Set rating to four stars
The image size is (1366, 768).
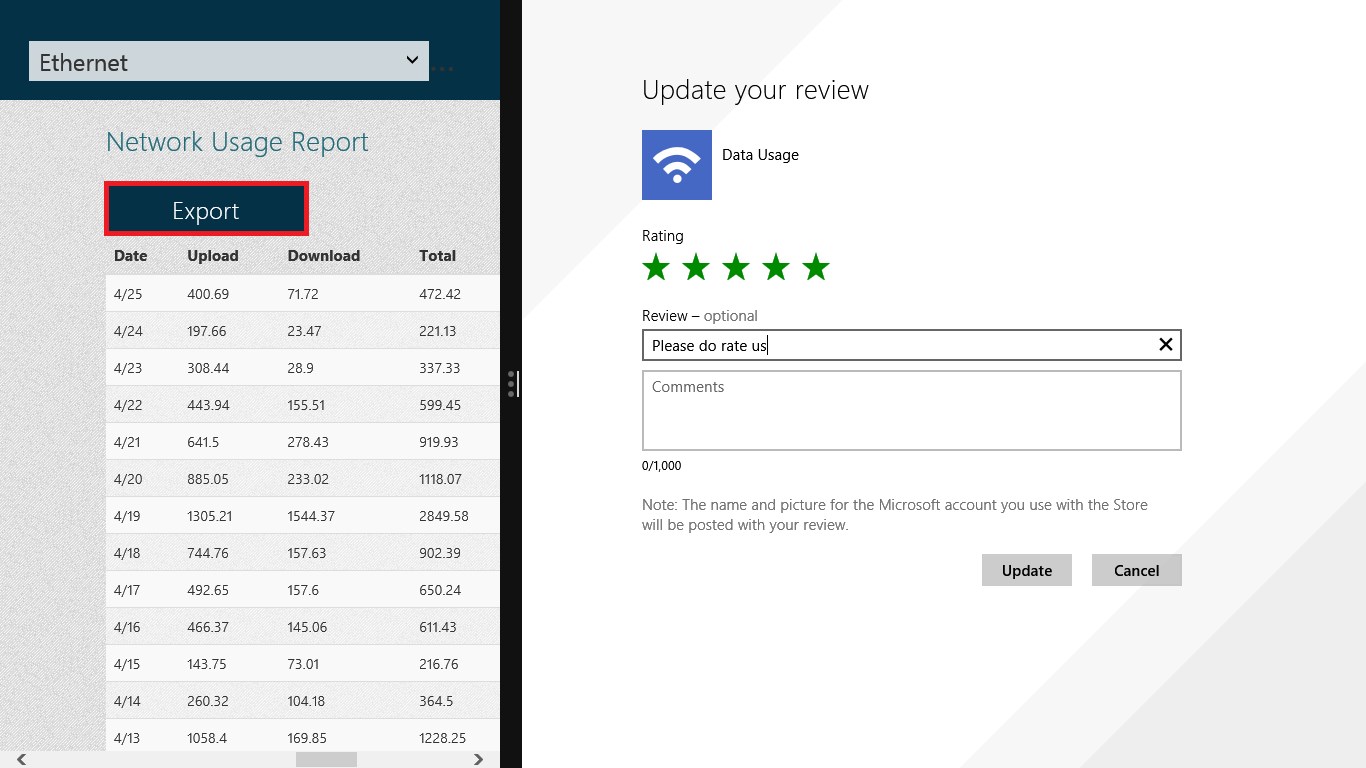click(776, 267)
